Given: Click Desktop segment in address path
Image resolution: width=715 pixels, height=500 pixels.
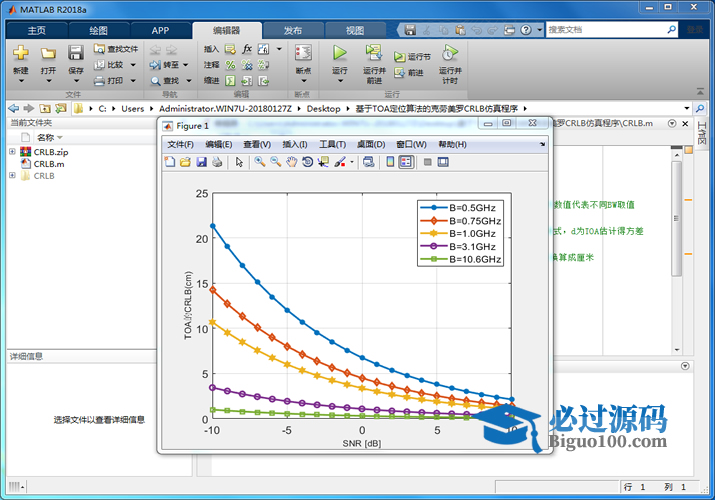Looking at the screenshot, I should point(323,108).
